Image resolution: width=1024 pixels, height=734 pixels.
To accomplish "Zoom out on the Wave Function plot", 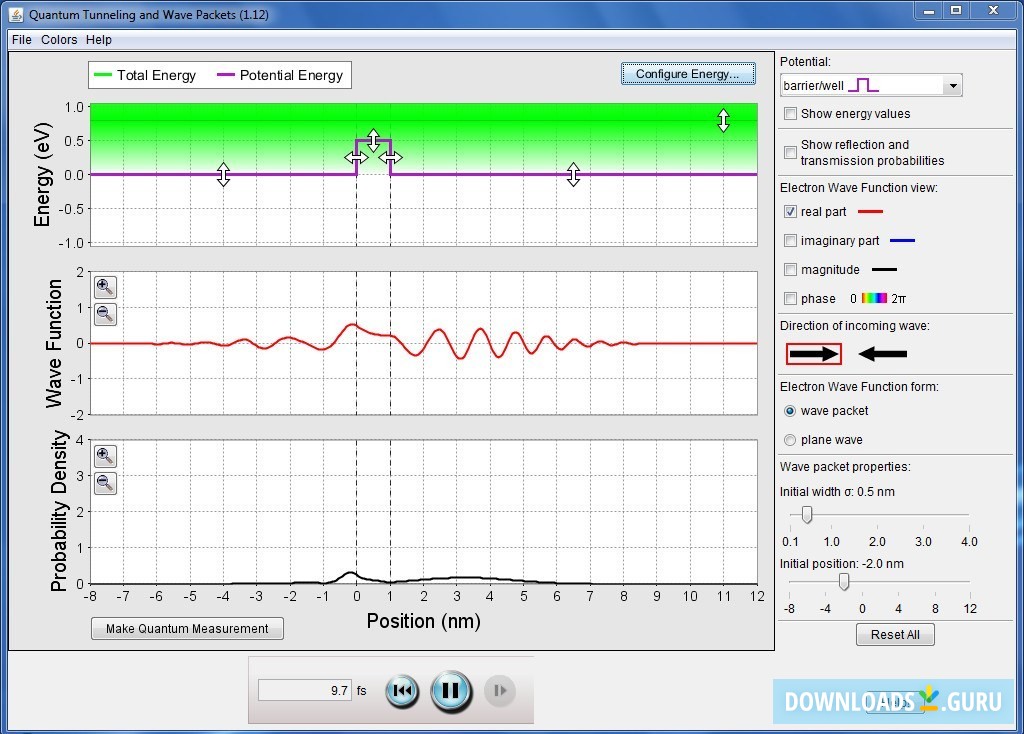I will (104, 313).
